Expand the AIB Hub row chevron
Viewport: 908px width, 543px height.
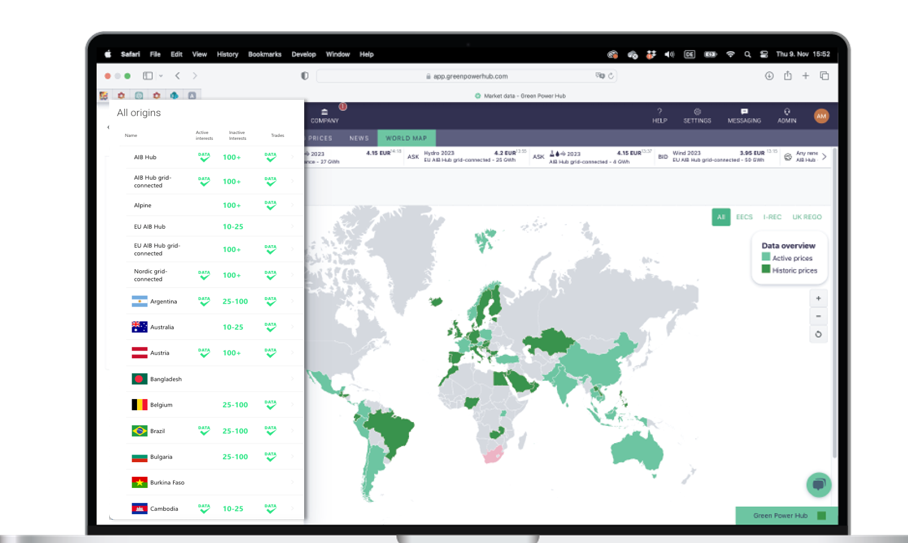point(292,157)
